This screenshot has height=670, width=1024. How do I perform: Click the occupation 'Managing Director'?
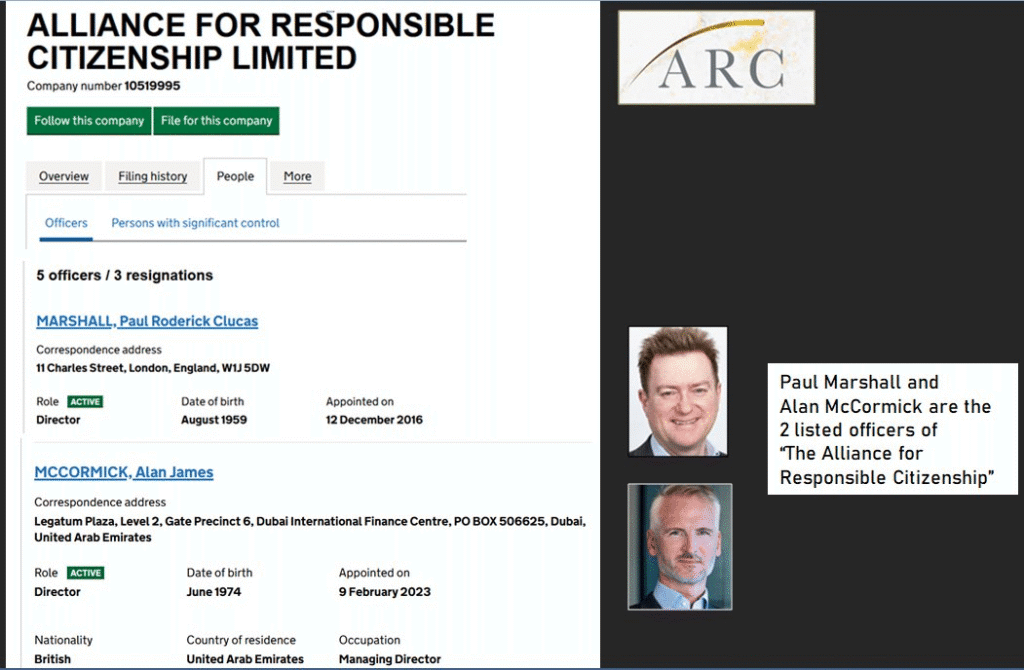(390, 659)
